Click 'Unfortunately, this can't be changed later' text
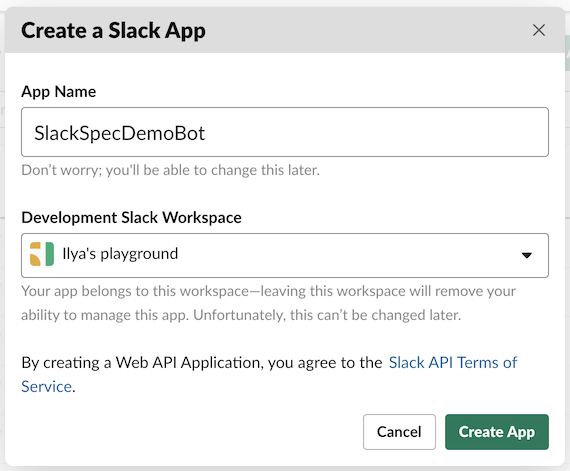Viewport: 570px width, 471px height. pos(327,315)
